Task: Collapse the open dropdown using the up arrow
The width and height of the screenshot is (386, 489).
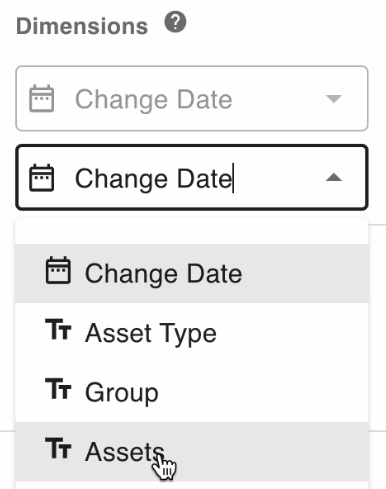Action: pyautogui.click(x=334, y=177)
